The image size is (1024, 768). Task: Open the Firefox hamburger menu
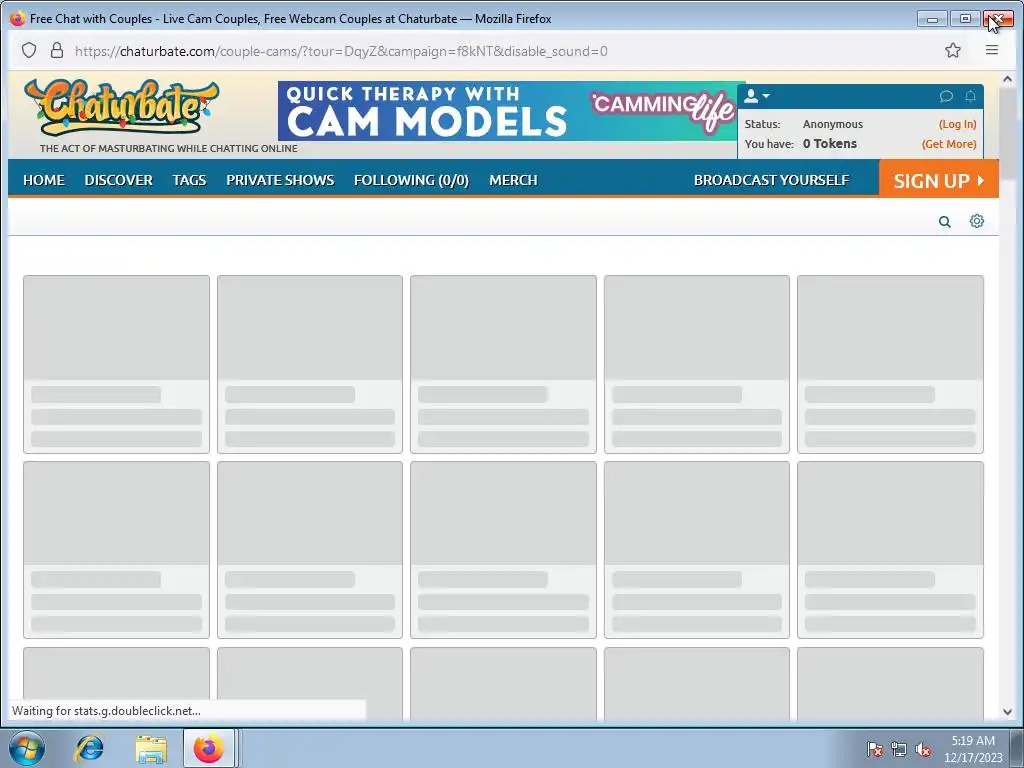[991, 50]
